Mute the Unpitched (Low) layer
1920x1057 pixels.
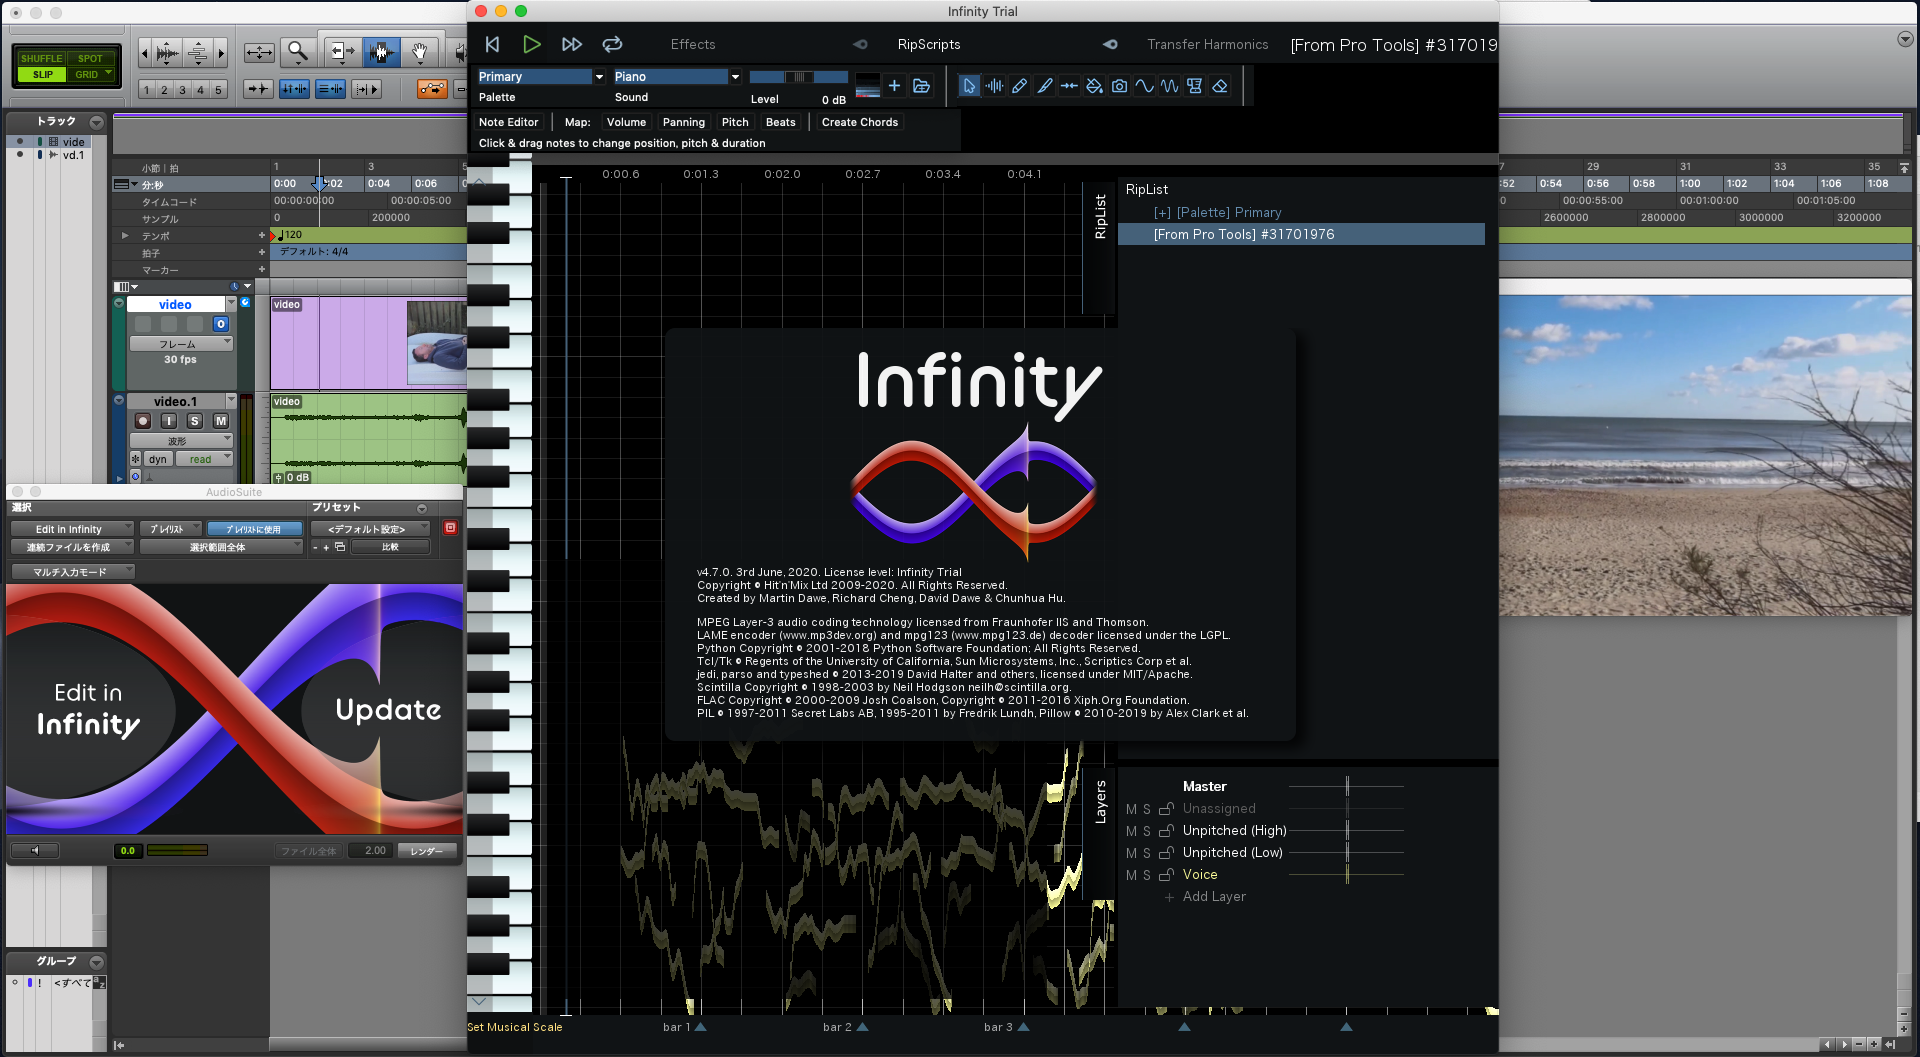1131,853
